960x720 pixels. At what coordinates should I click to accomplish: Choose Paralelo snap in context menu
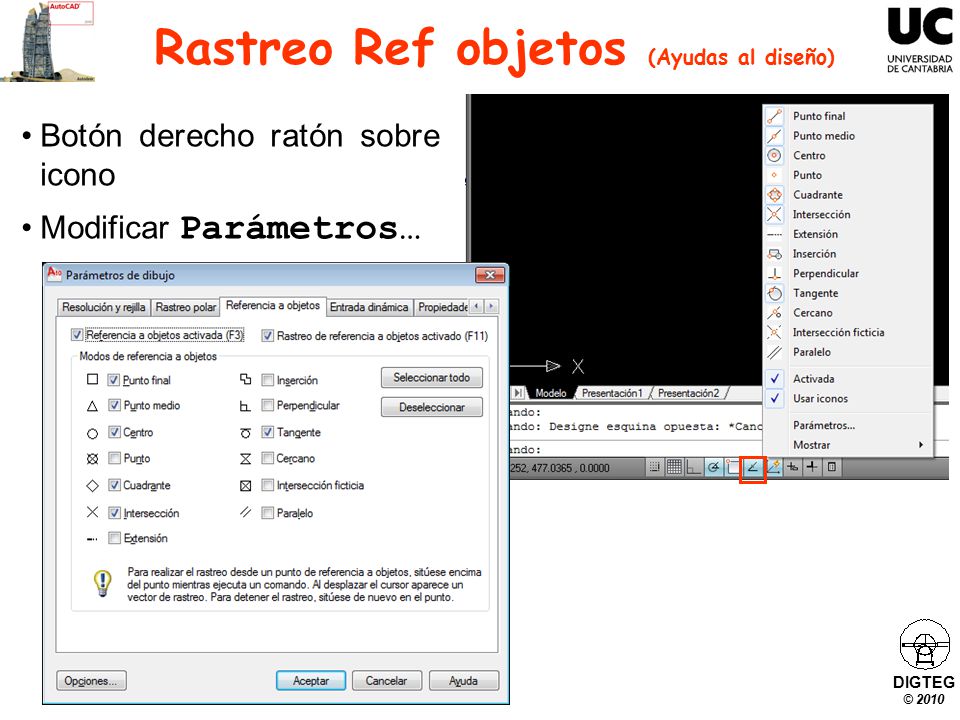(x=848, y=352)
